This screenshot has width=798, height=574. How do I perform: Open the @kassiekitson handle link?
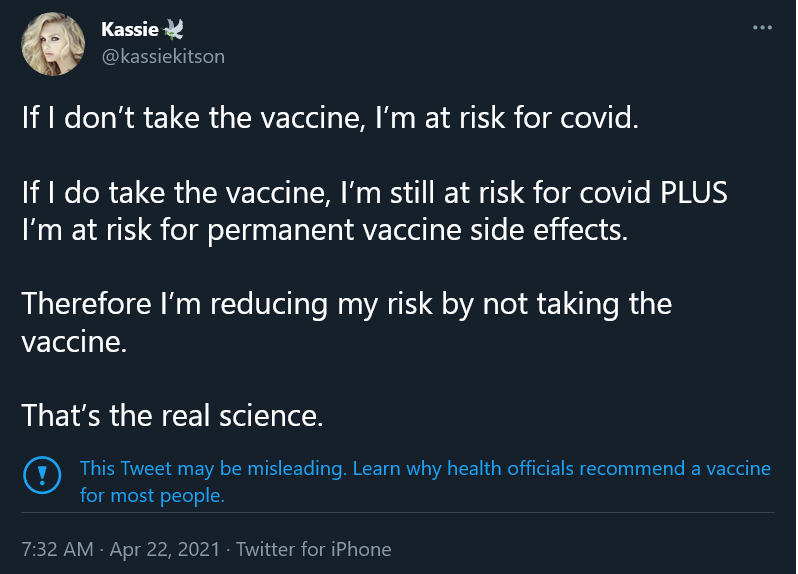163,56
